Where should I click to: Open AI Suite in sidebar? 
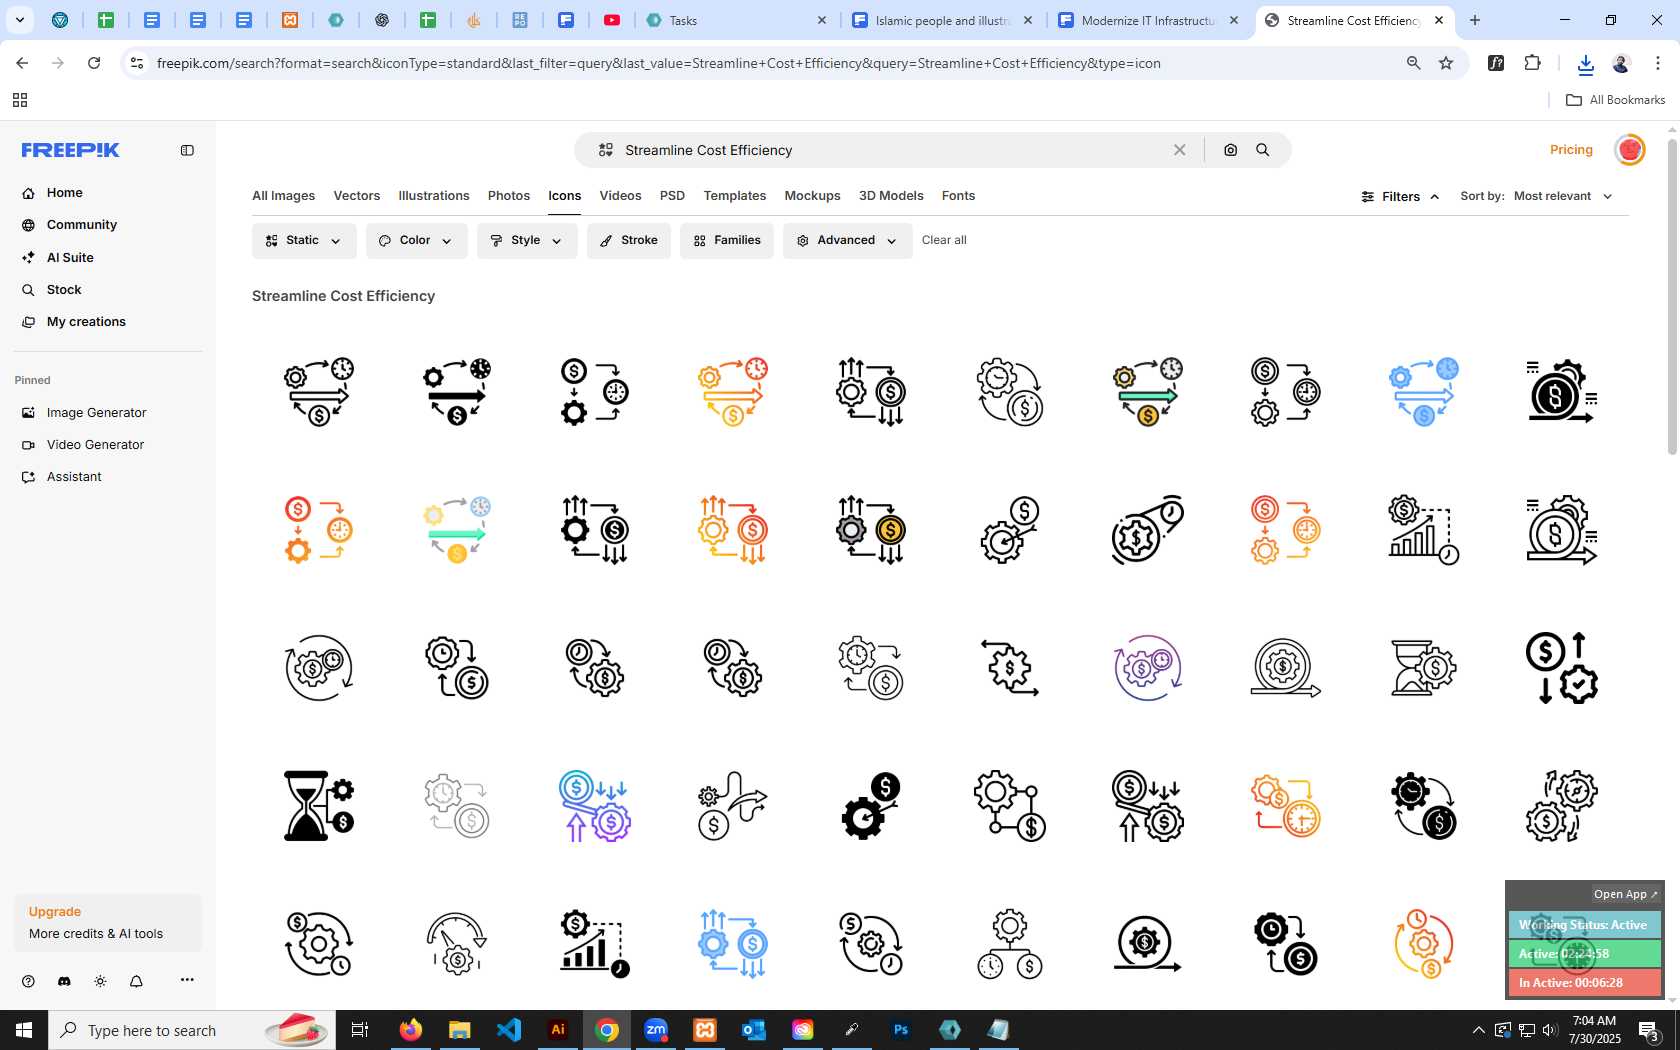coord(70,258)
